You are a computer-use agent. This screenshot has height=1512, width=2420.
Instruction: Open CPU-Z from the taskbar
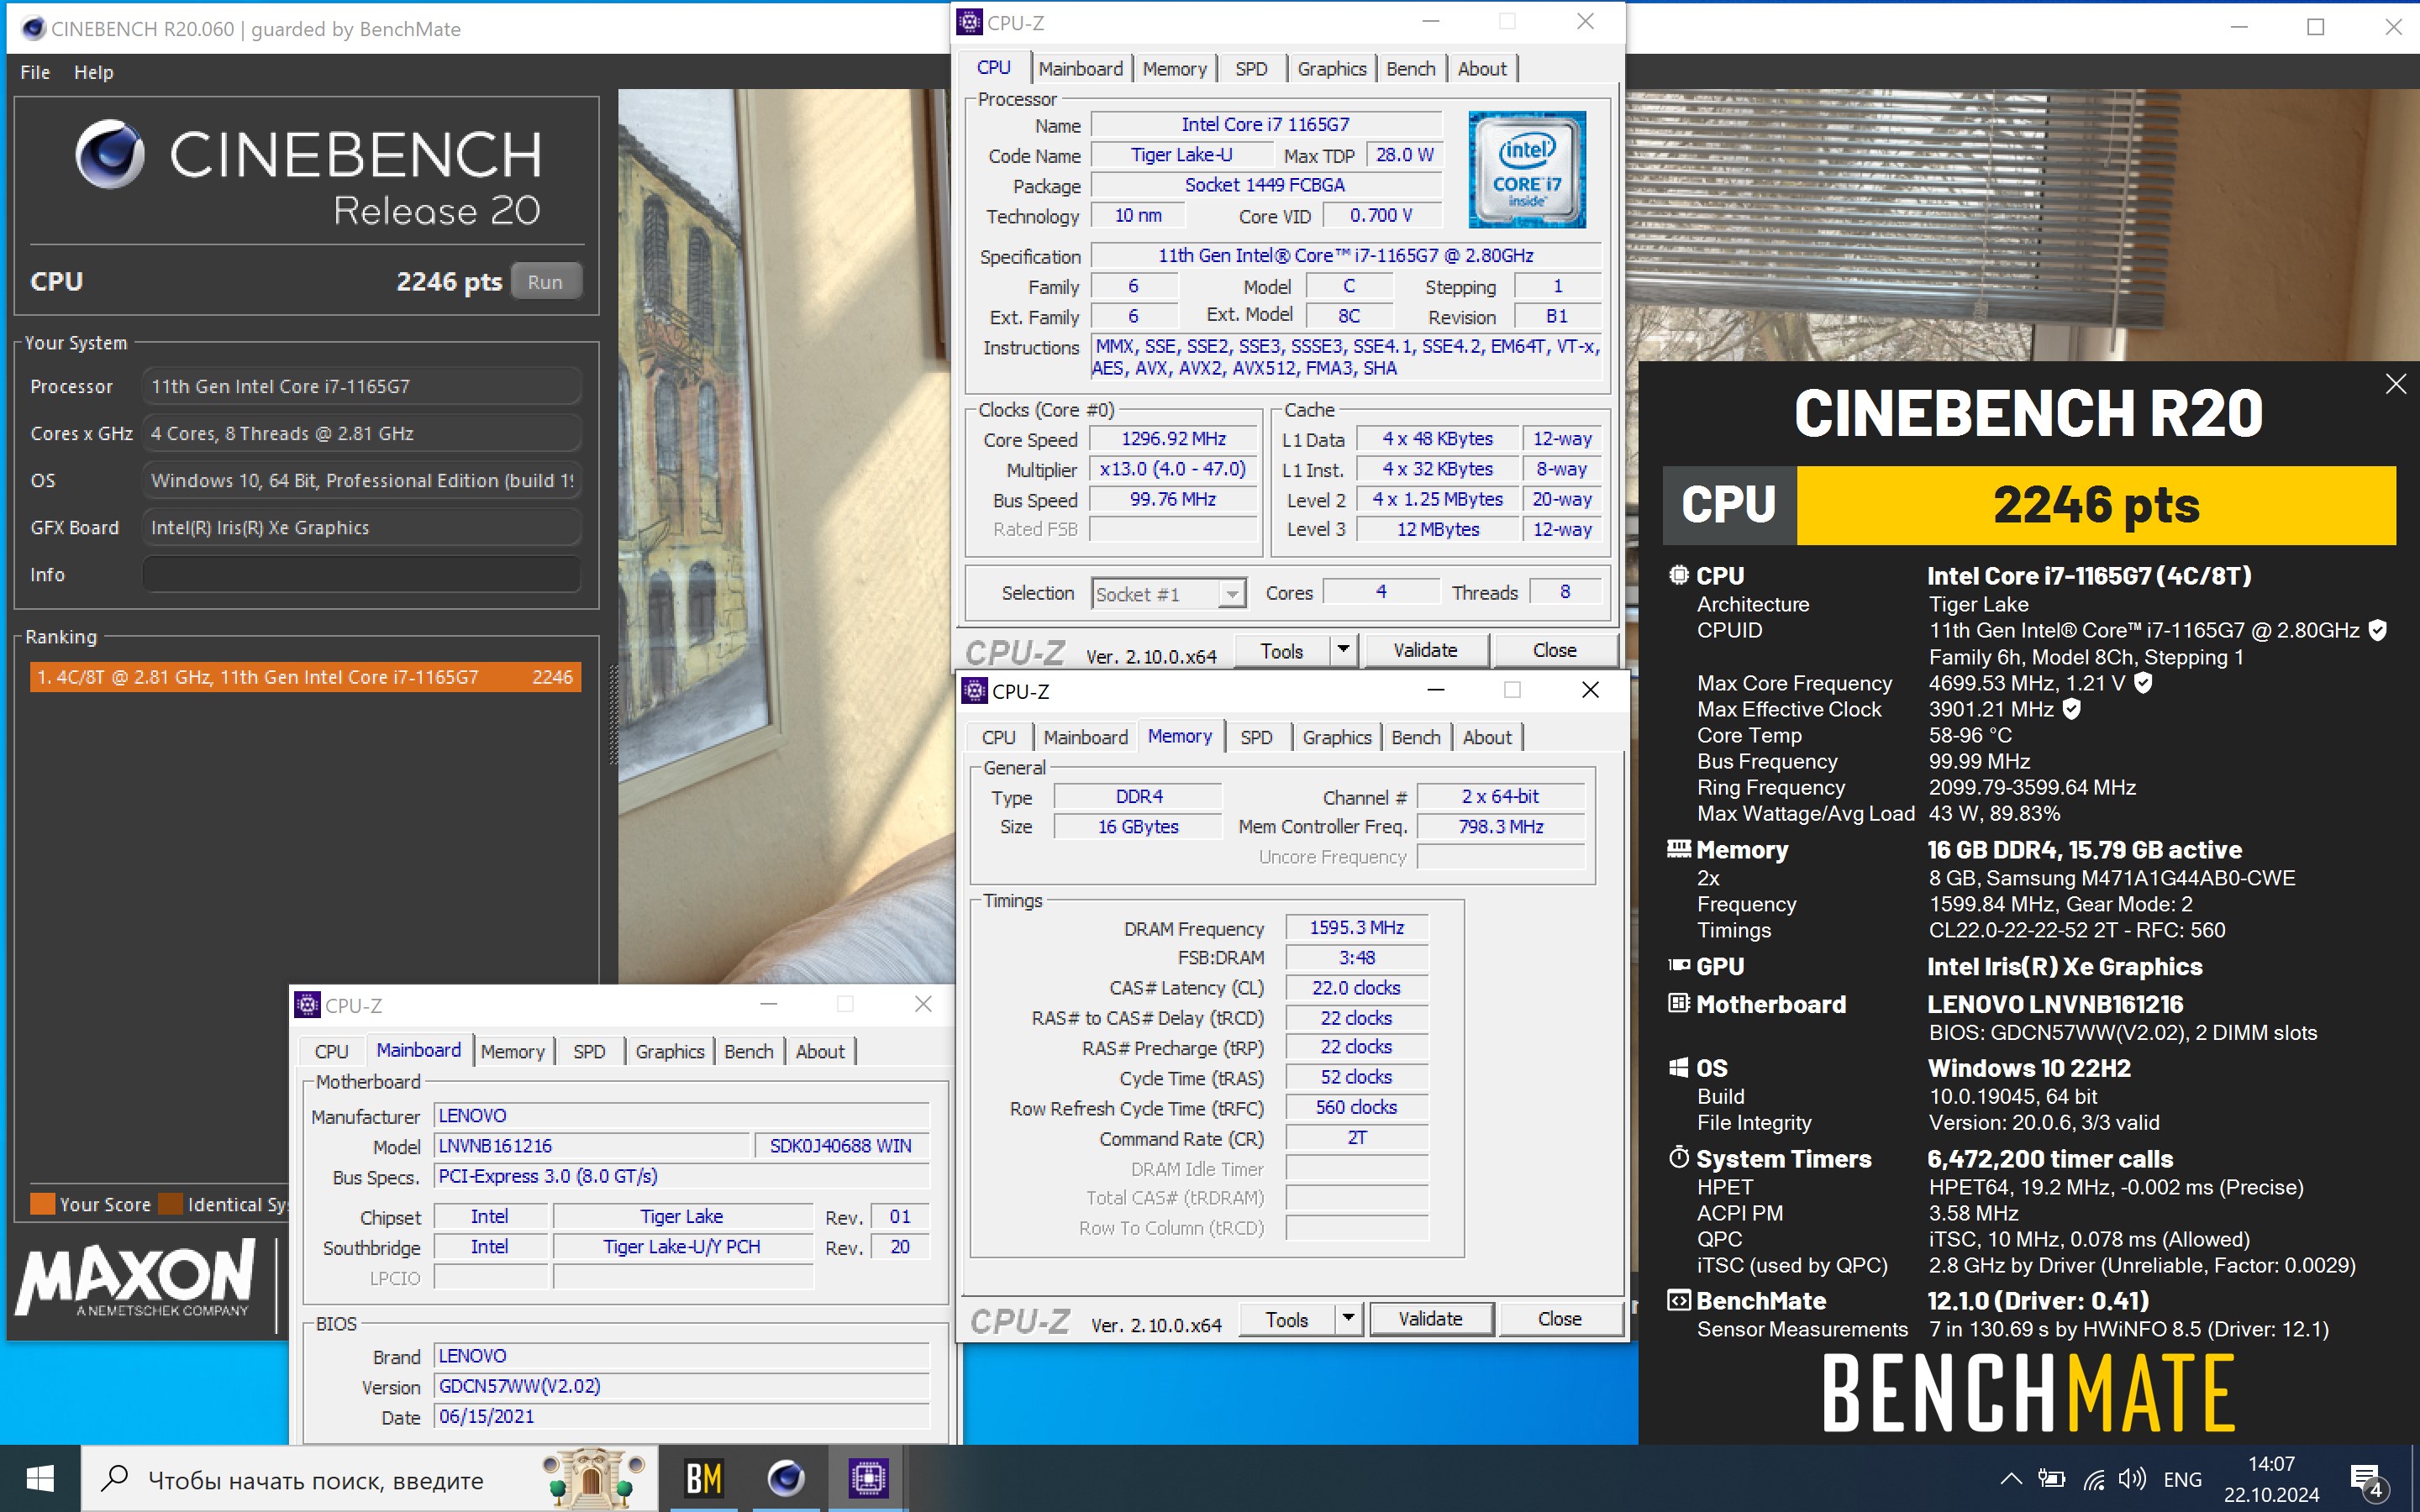point(867,1478)
